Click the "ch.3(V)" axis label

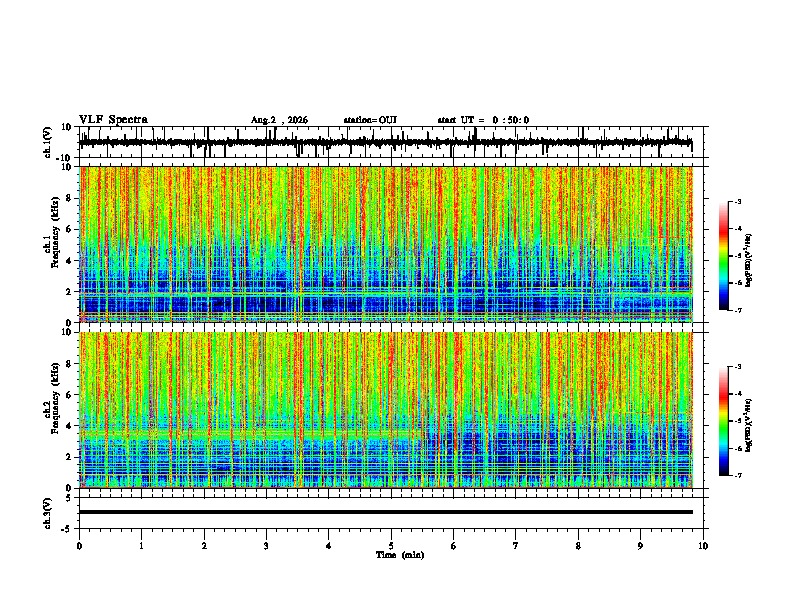48,513
